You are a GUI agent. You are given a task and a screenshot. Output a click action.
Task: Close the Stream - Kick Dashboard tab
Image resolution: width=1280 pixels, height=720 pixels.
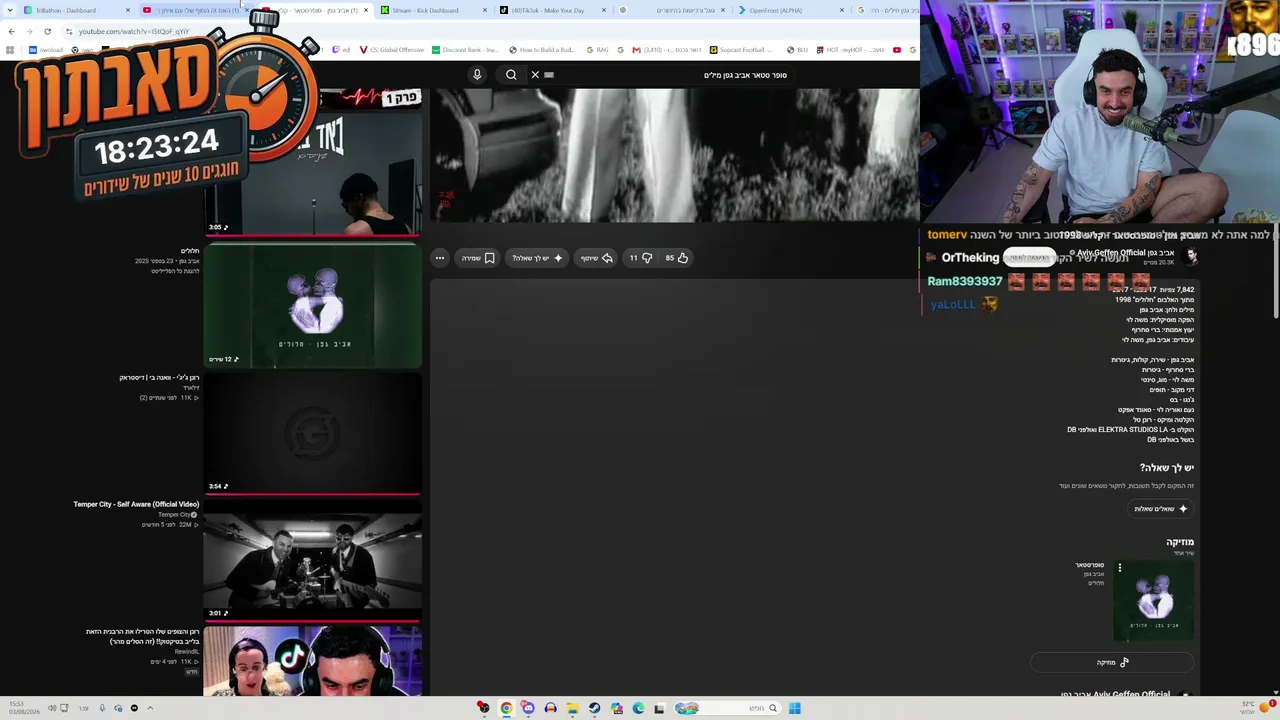pos(485,10)
